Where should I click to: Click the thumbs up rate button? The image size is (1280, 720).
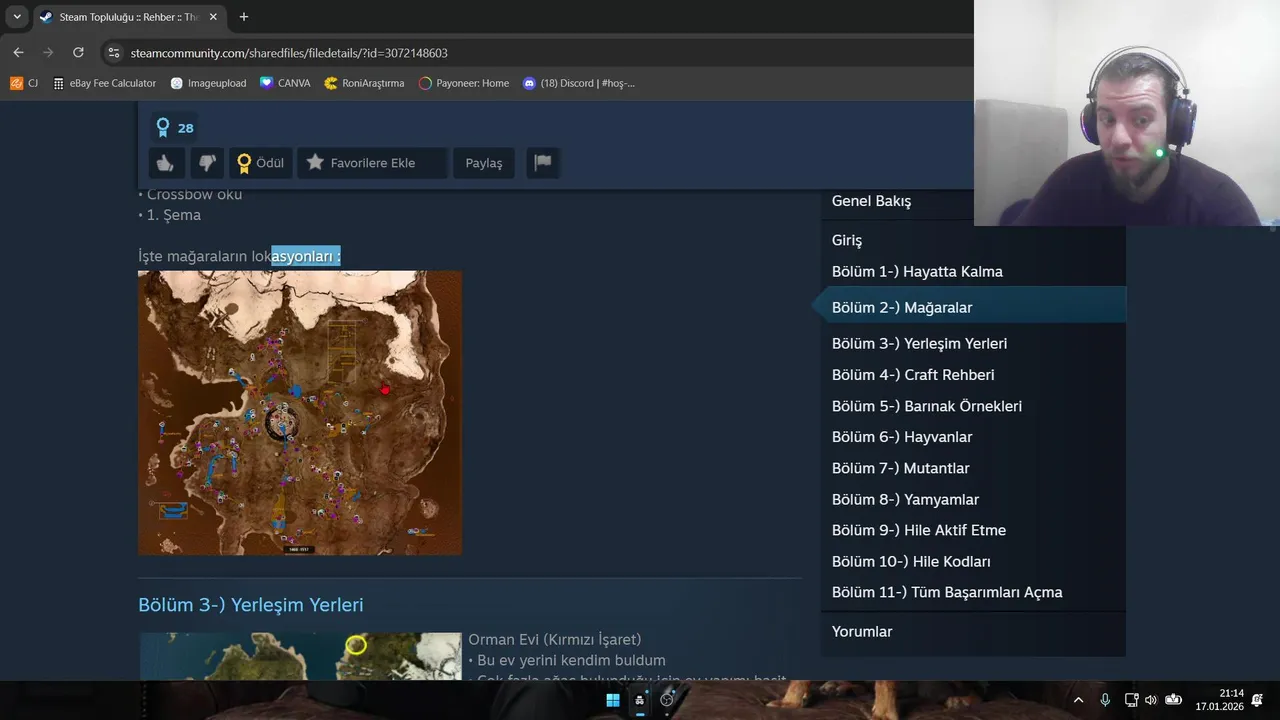coord(166,163)
